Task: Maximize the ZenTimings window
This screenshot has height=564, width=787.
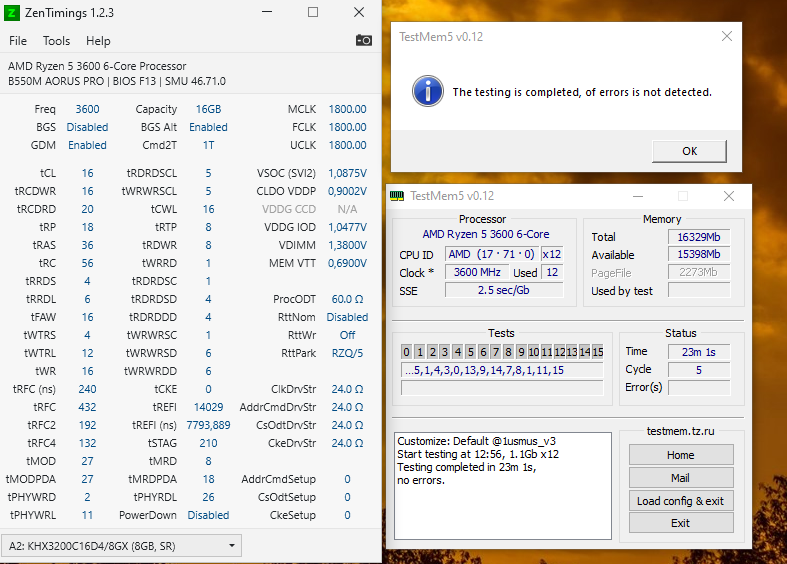Action: tap(313, 12)
